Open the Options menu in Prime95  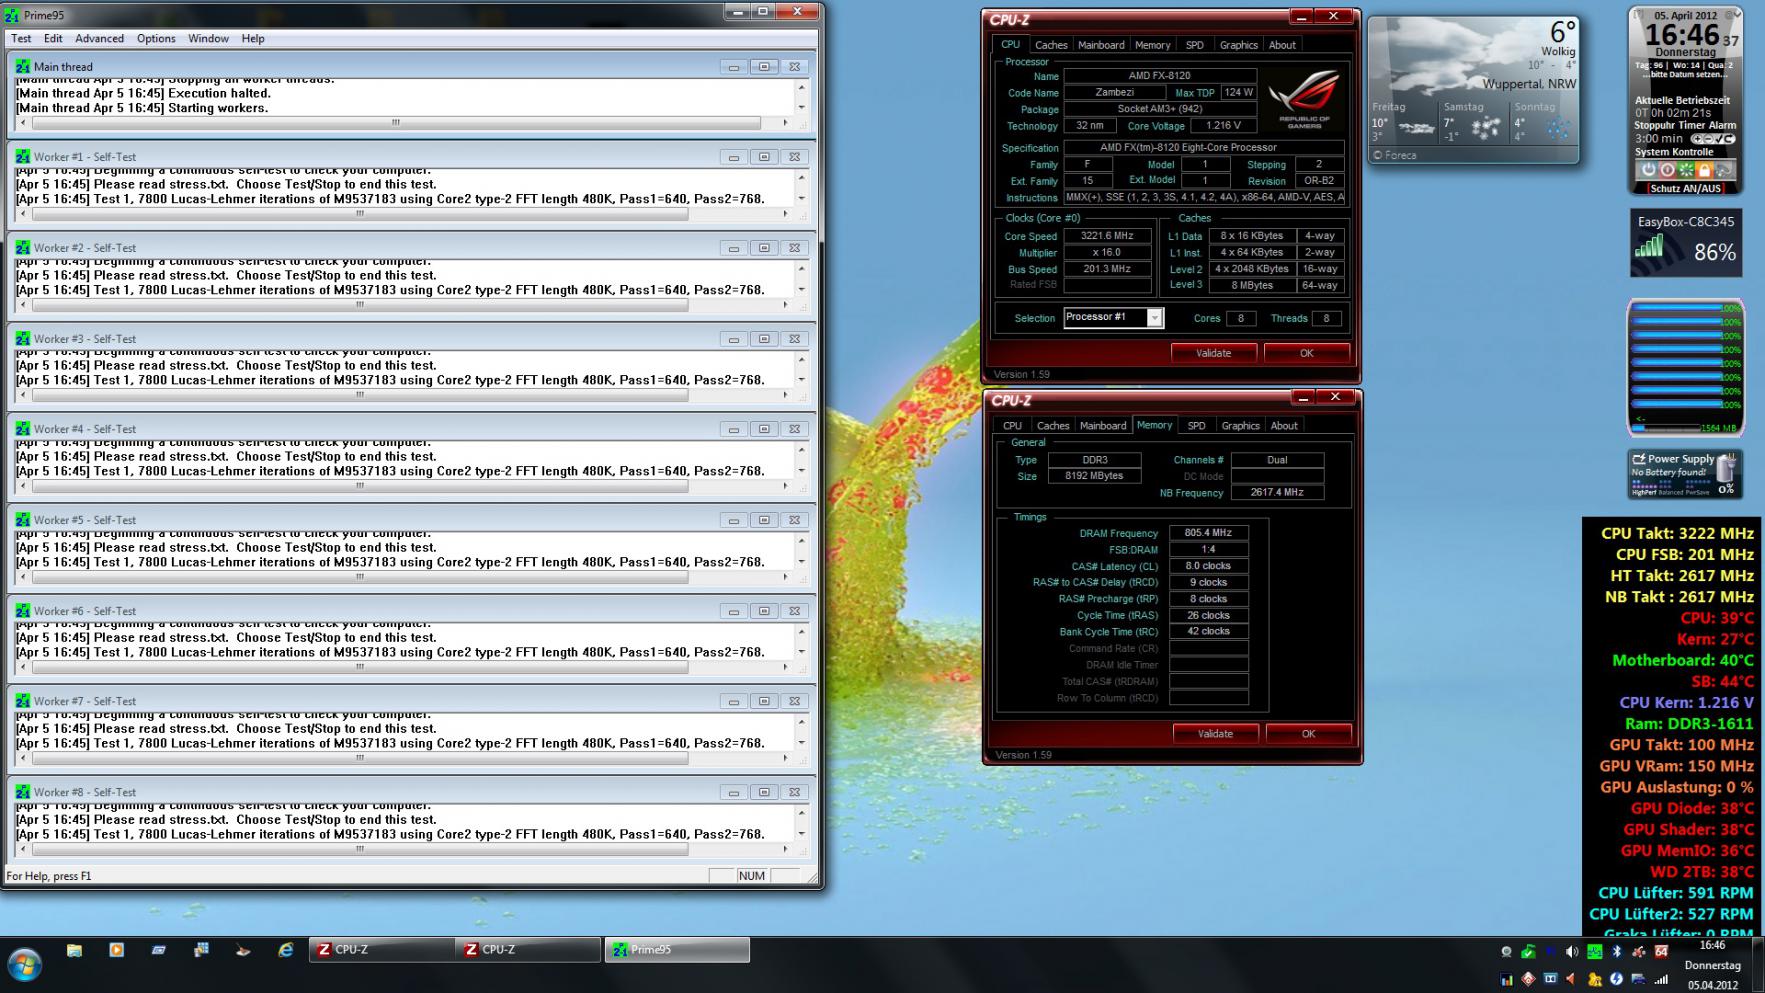(156, 38)
